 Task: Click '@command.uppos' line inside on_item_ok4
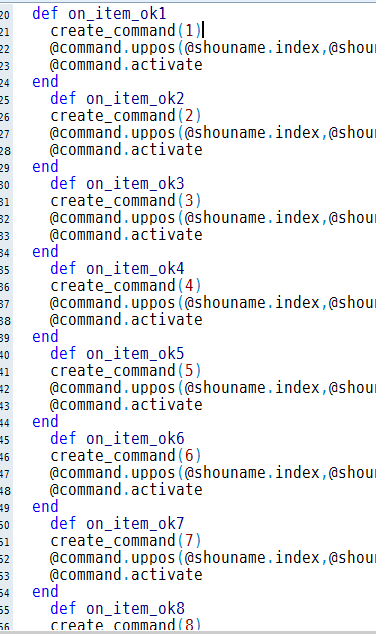click(x=213, y=302)
